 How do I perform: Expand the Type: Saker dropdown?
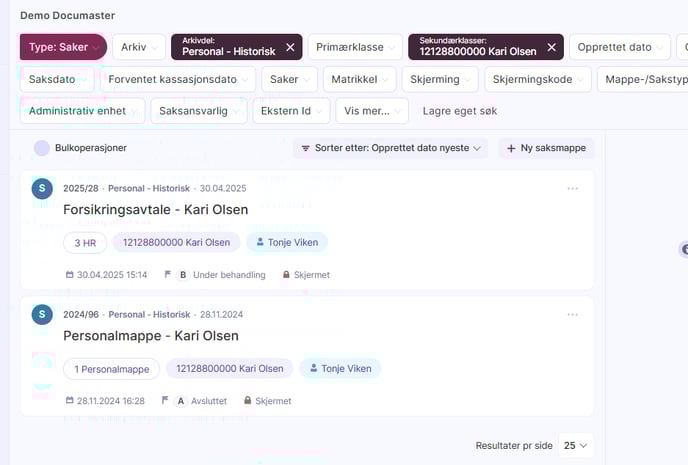63,47
